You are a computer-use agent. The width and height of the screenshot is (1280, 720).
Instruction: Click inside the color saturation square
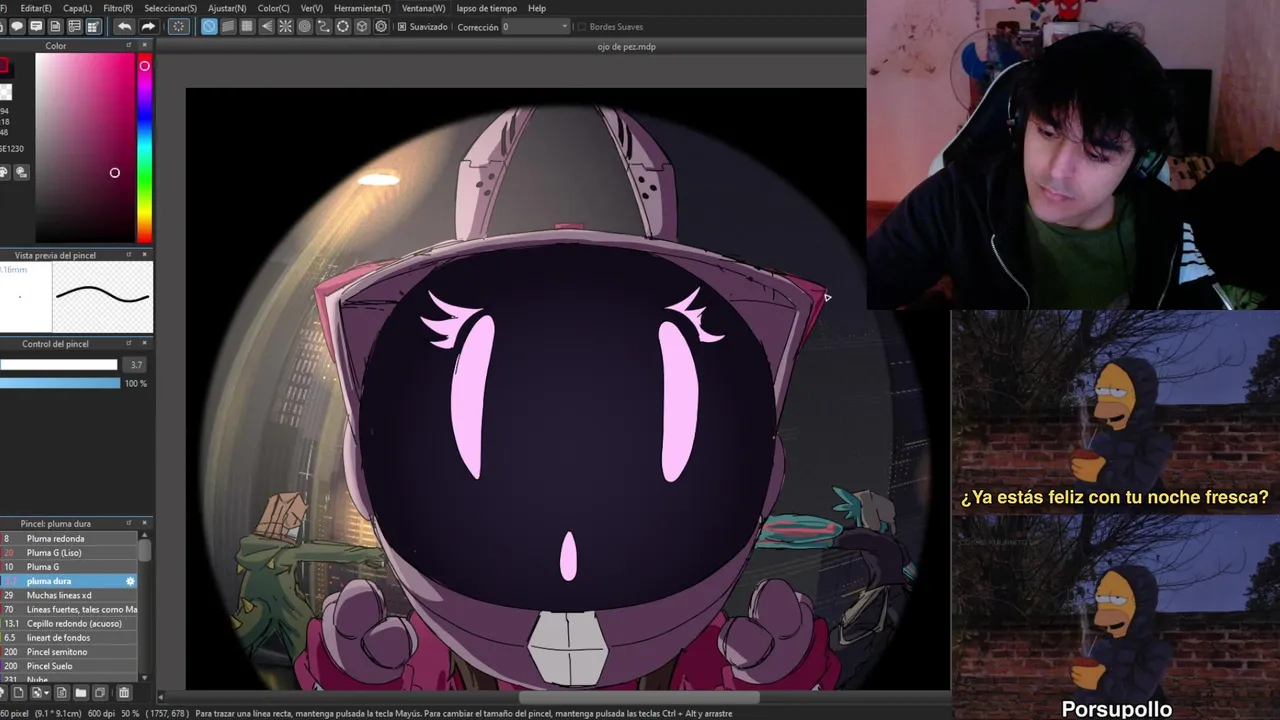85,147
